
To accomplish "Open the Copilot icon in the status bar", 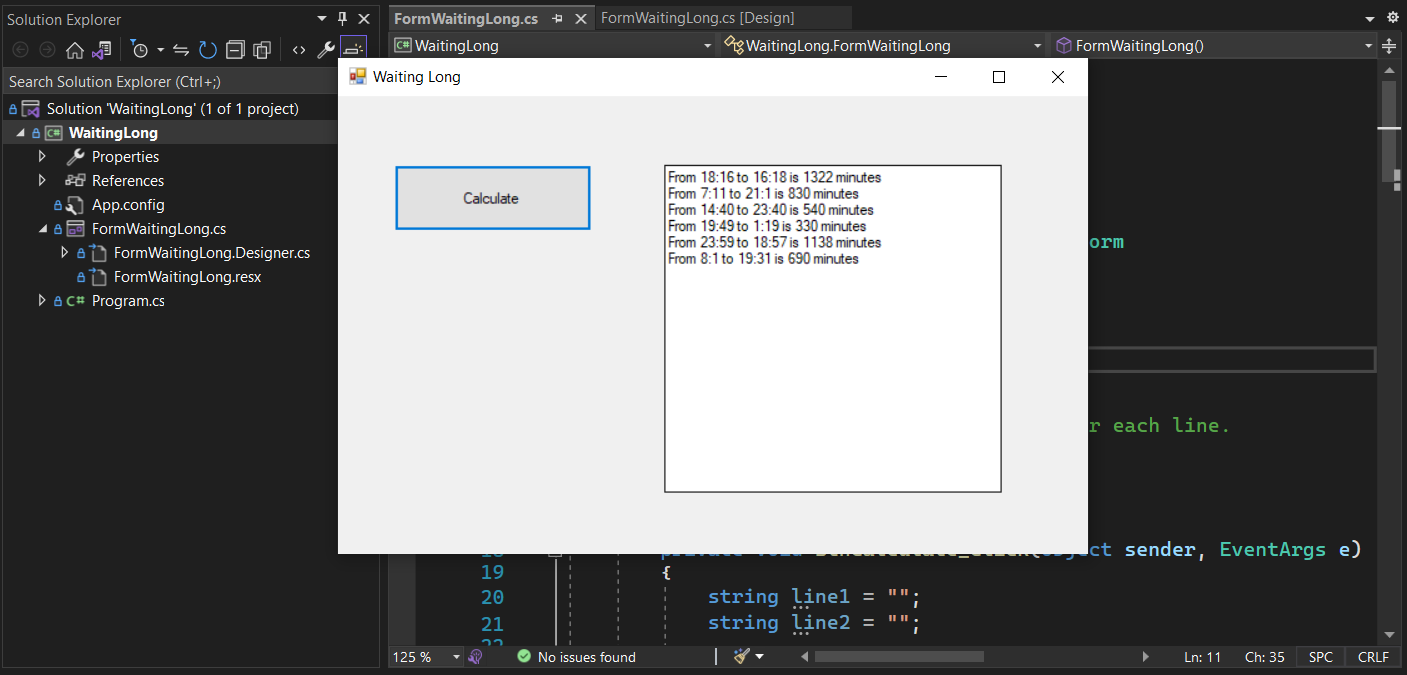I will [x=475, y=657].
